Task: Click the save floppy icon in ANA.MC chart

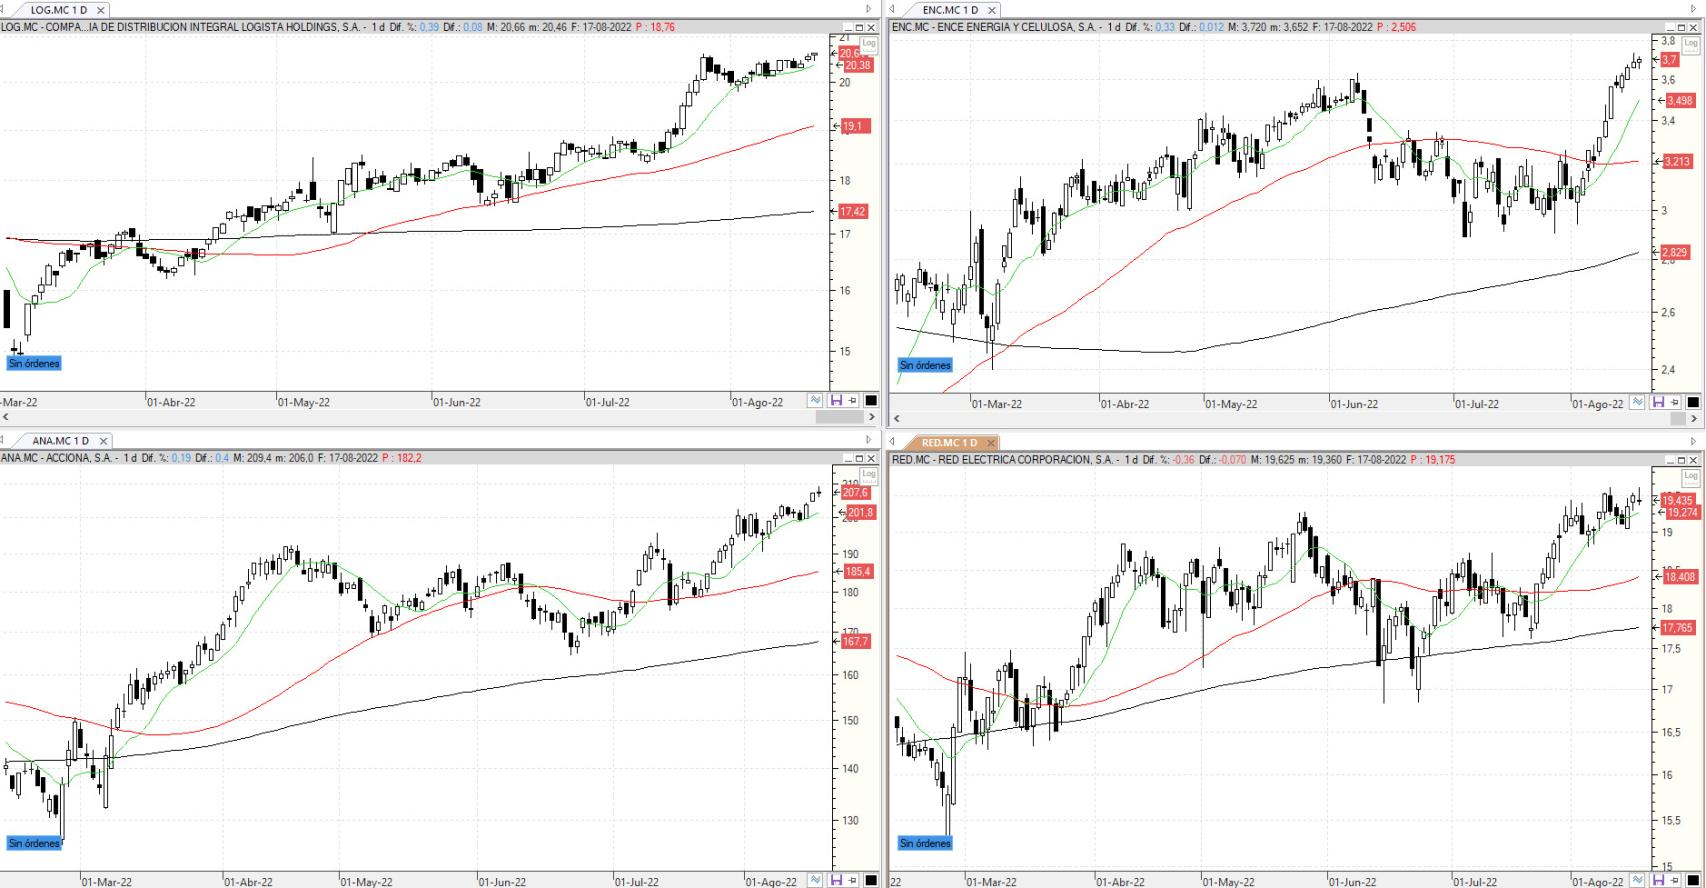Action: click(836, 880)
